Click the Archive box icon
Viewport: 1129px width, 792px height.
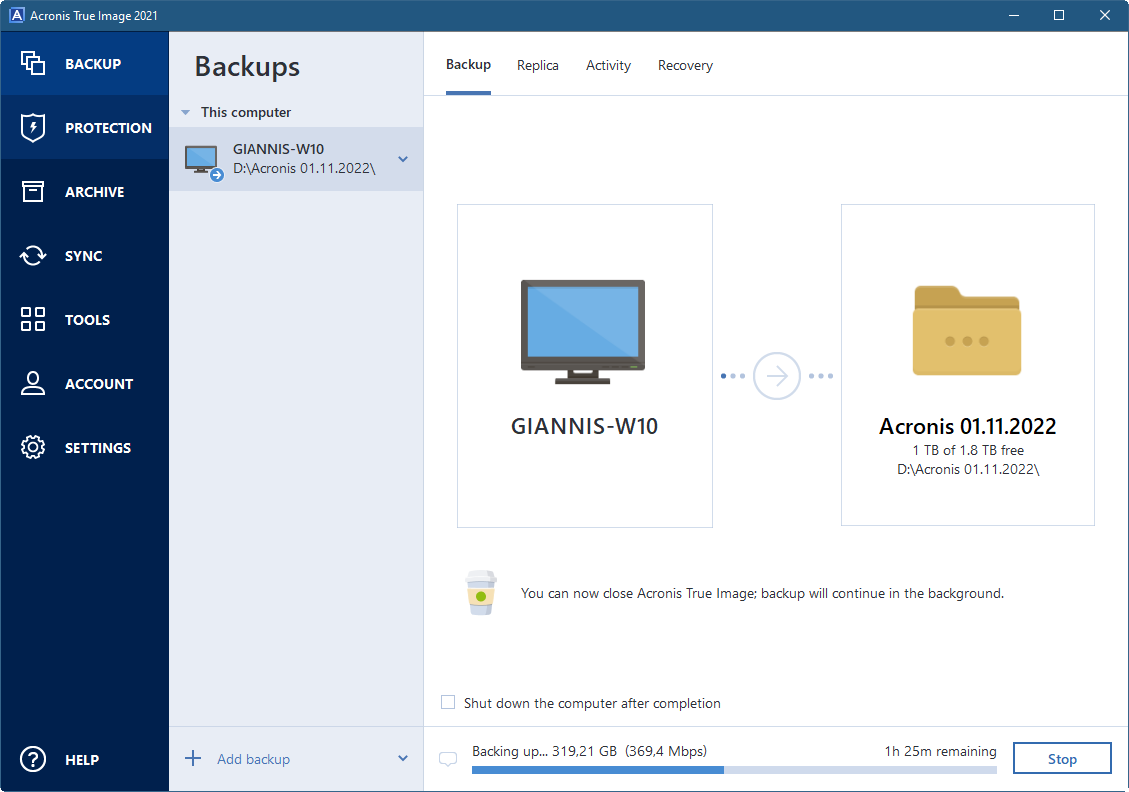[32, 192]
